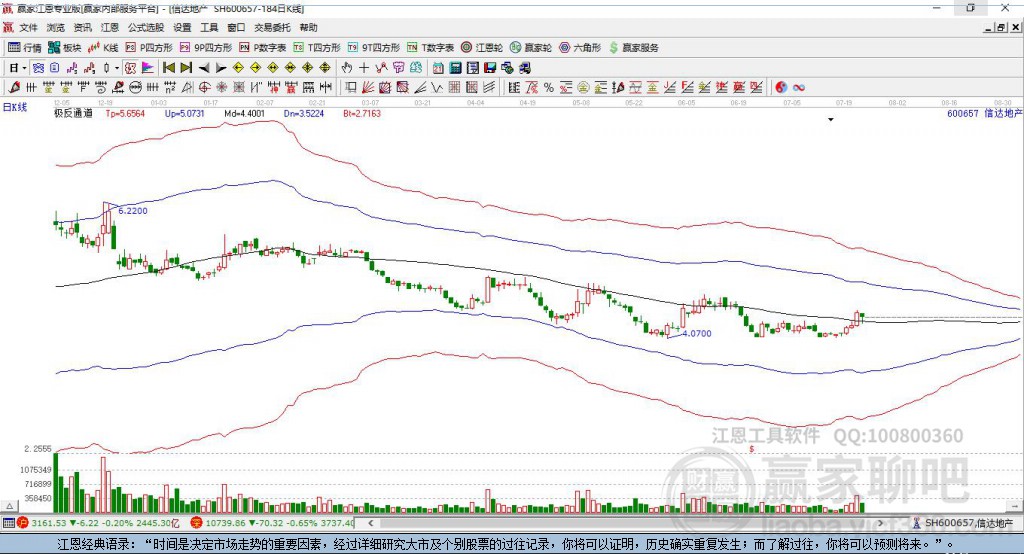Open the 交易委托 menu
The width and height of the screenshot is (1024, 554).
pyautogui.click(x=272, y=27)
